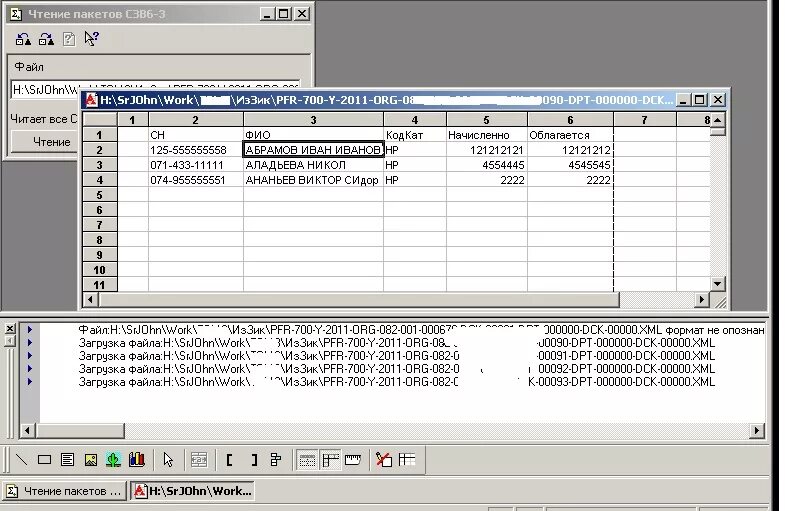Screen dimensions: 785x511
Task: Click the message panel scrollbar left arrow
Action: coord(28,430)
